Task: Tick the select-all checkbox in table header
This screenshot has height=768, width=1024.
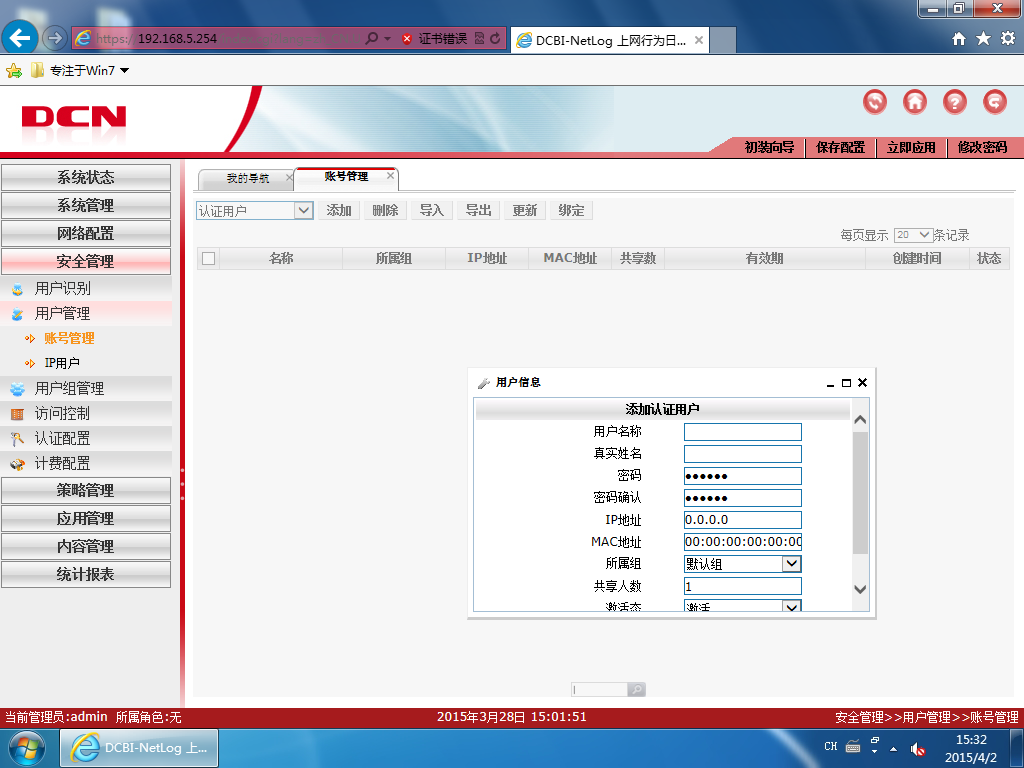Action: (x=208, y=259)
